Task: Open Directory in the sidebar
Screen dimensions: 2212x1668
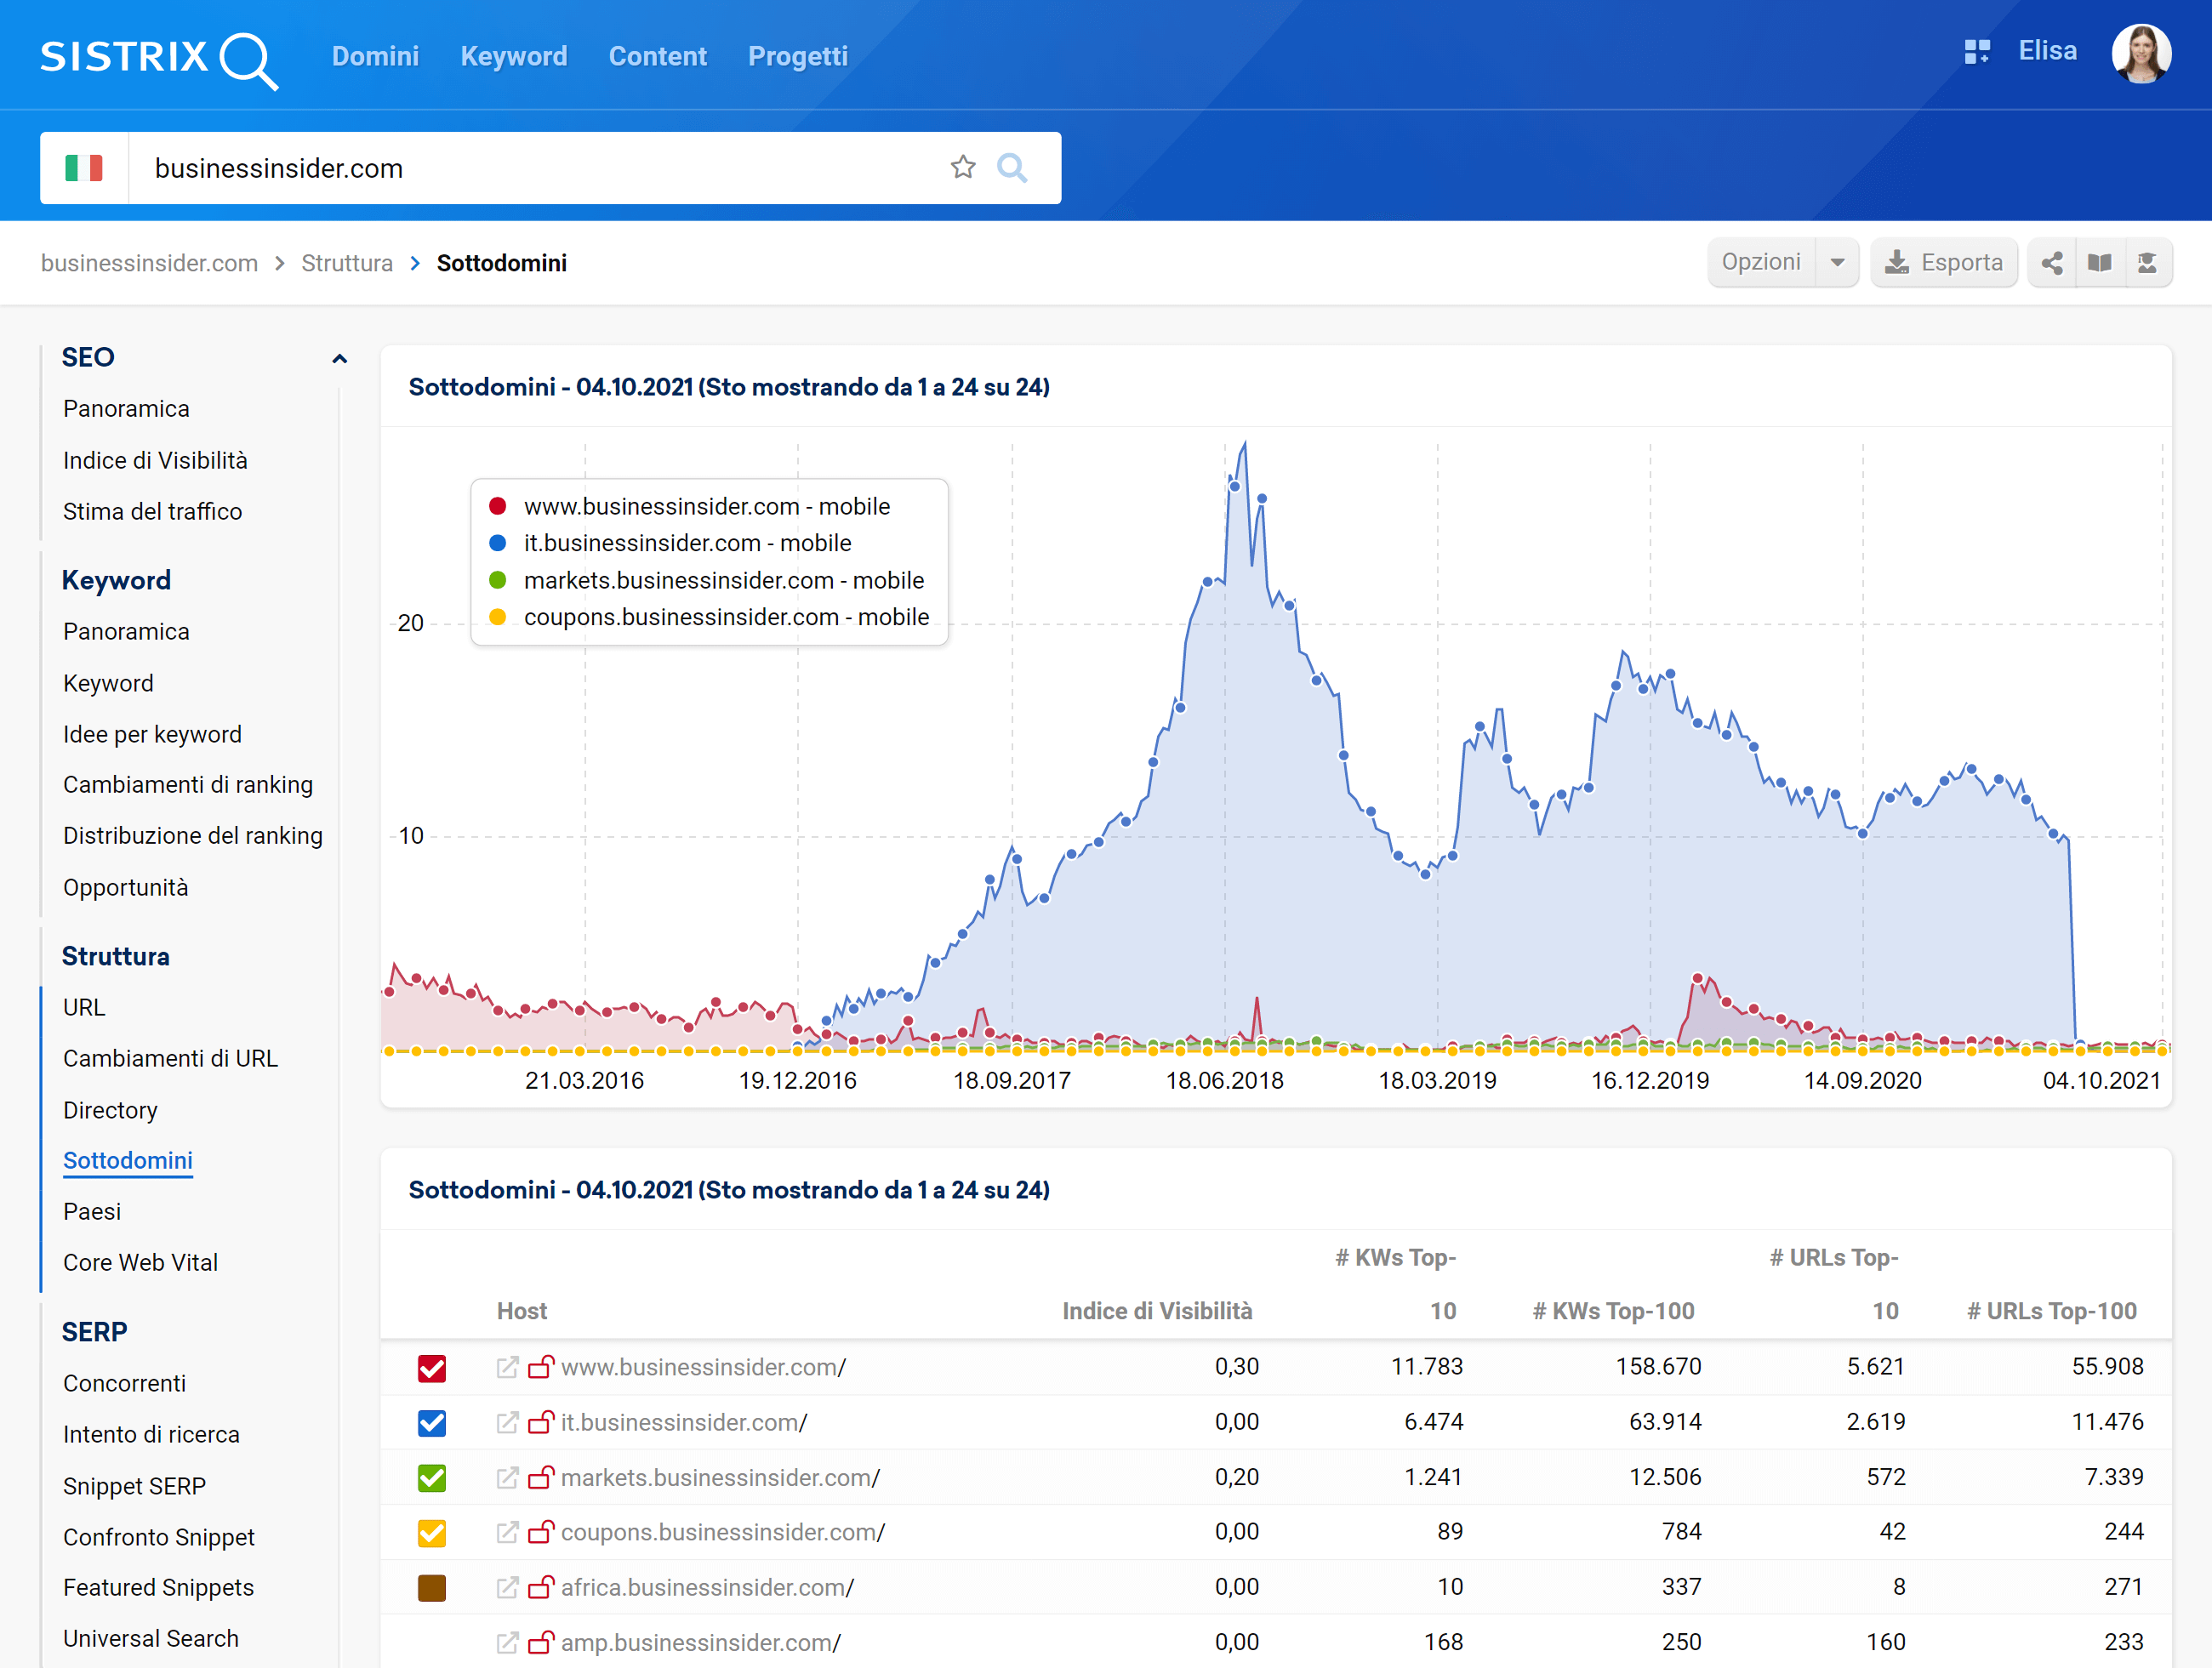Action: coord(110,1110)
